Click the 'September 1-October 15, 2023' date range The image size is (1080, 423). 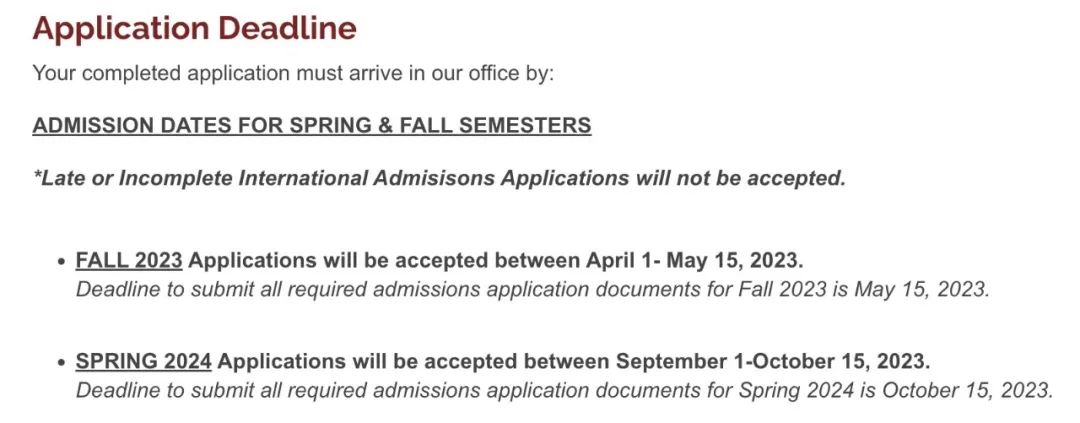[773, 362]
